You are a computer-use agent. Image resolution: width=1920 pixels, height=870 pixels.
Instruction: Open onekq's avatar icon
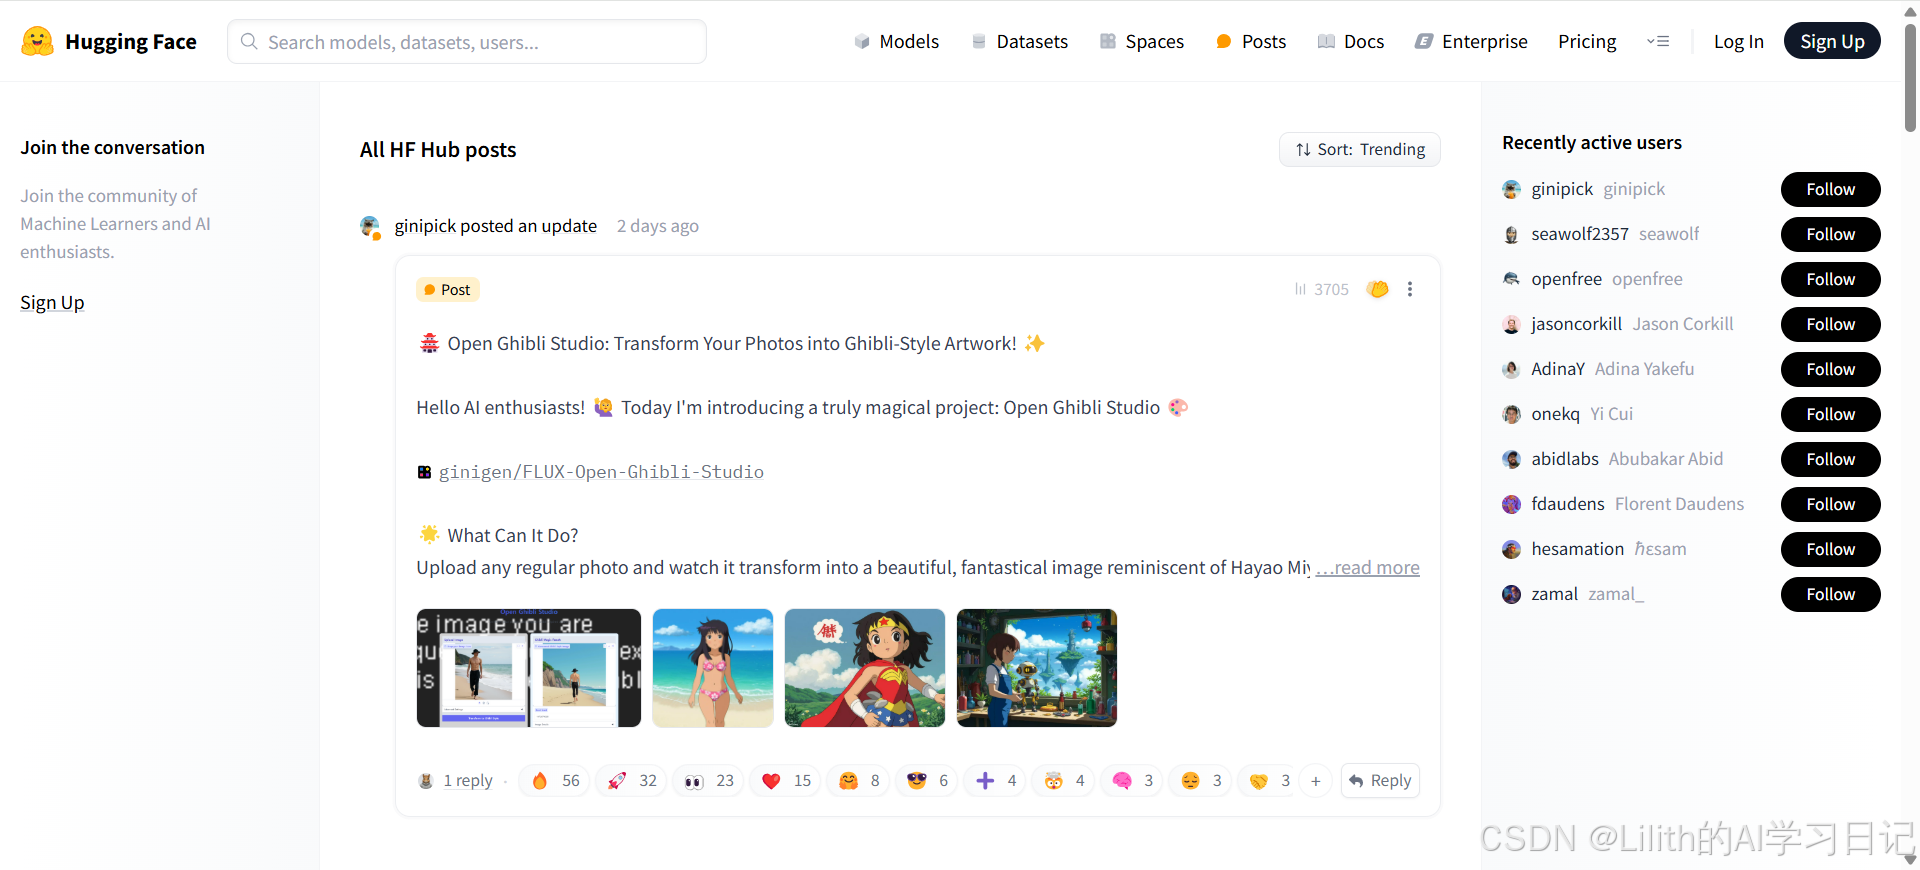[x=1511, y=414]
